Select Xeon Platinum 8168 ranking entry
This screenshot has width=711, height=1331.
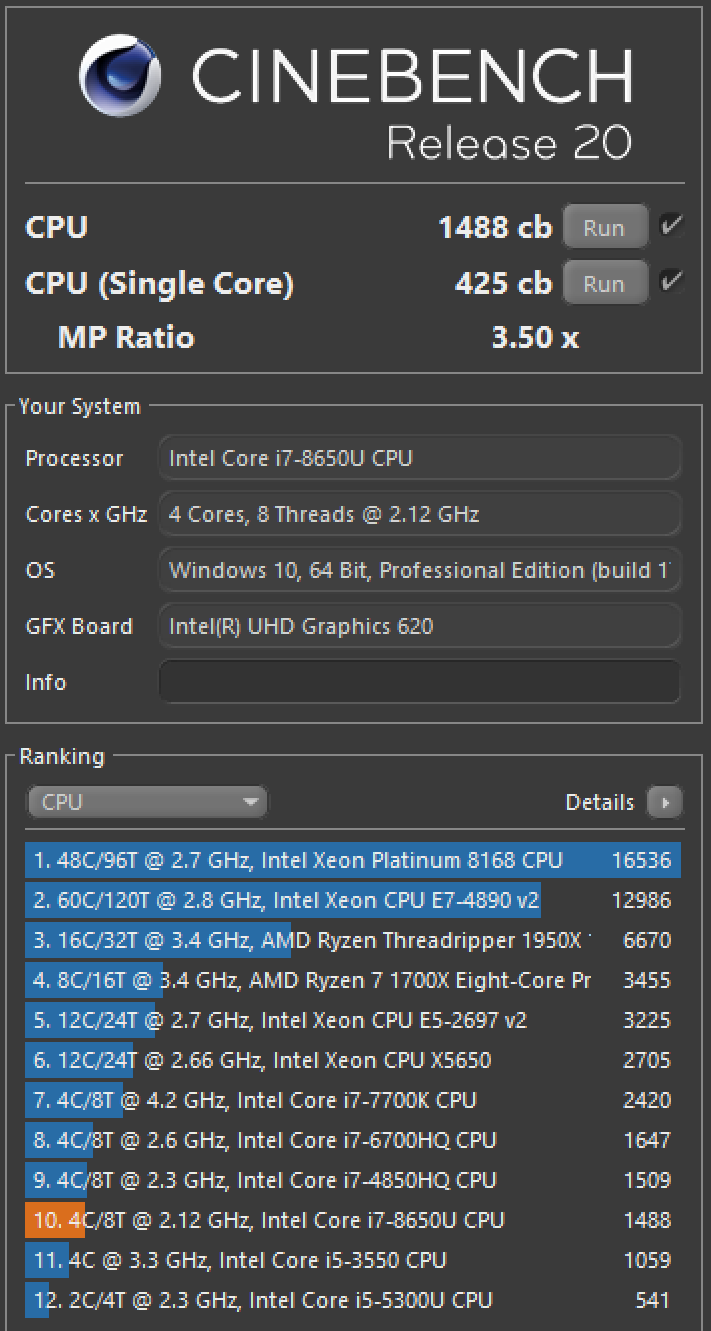coord(352,860)
